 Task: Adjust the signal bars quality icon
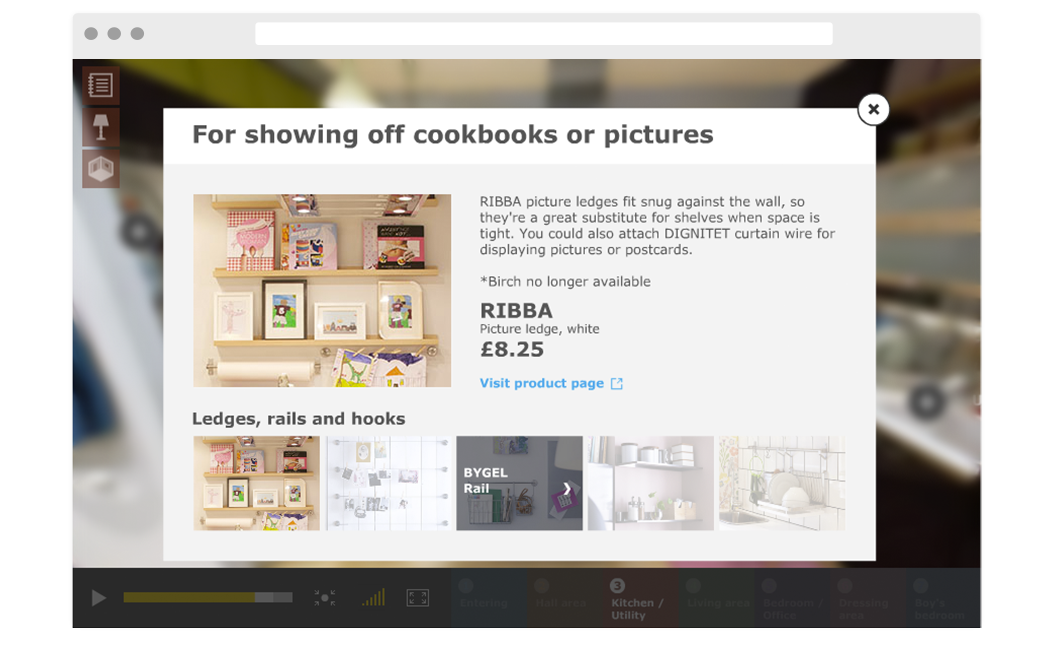point(374,597)
